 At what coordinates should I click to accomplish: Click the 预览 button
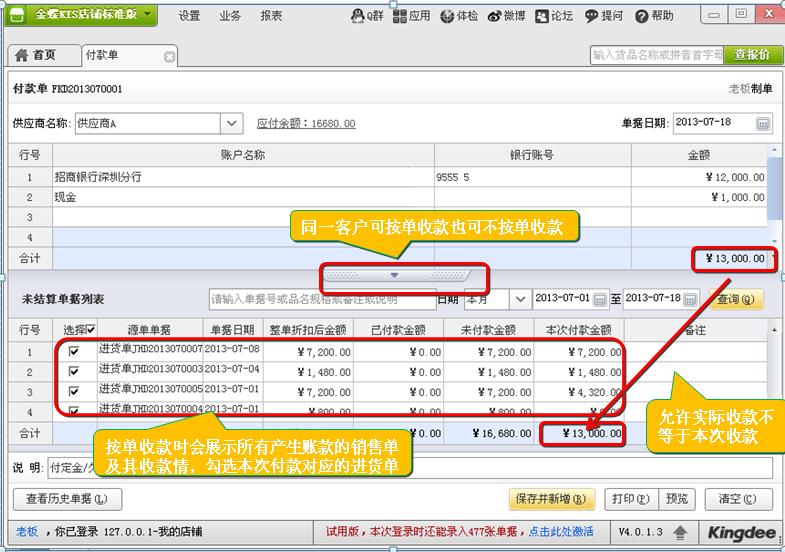[677, 499]
